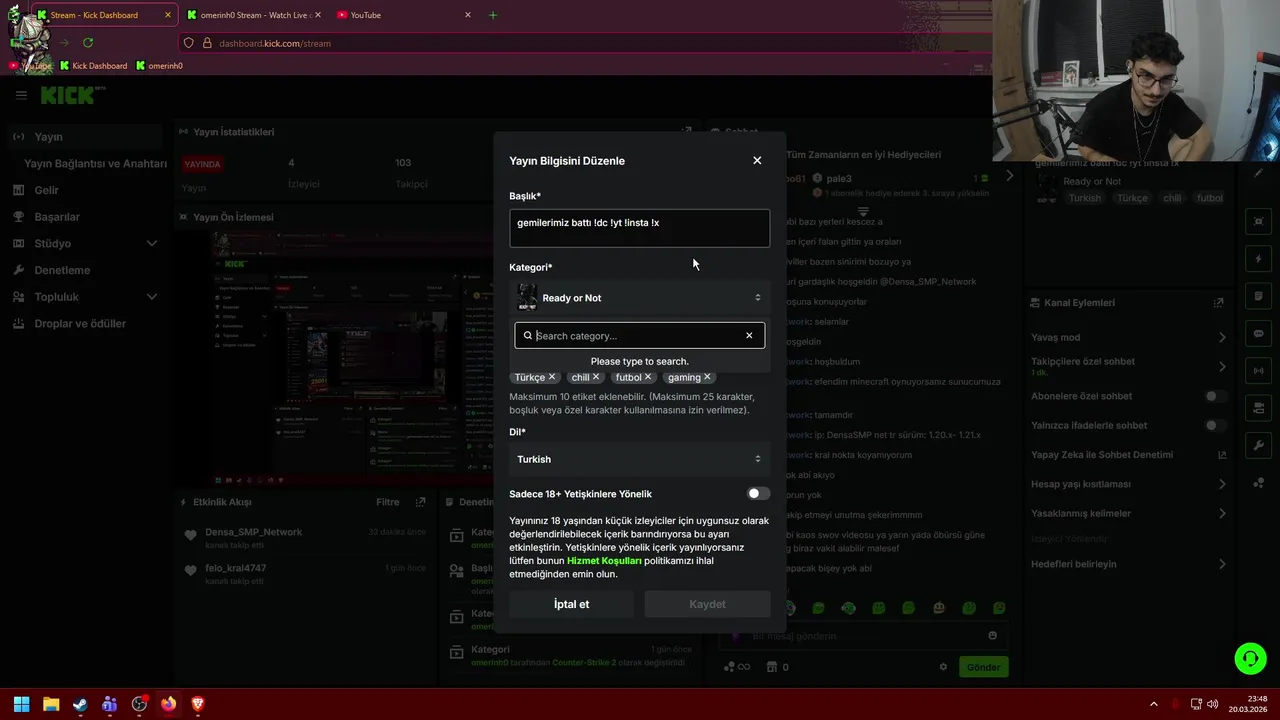This screenshot has width=1280, height=720.
Task: Open Brave browser from taskbar
Action: 197,704
